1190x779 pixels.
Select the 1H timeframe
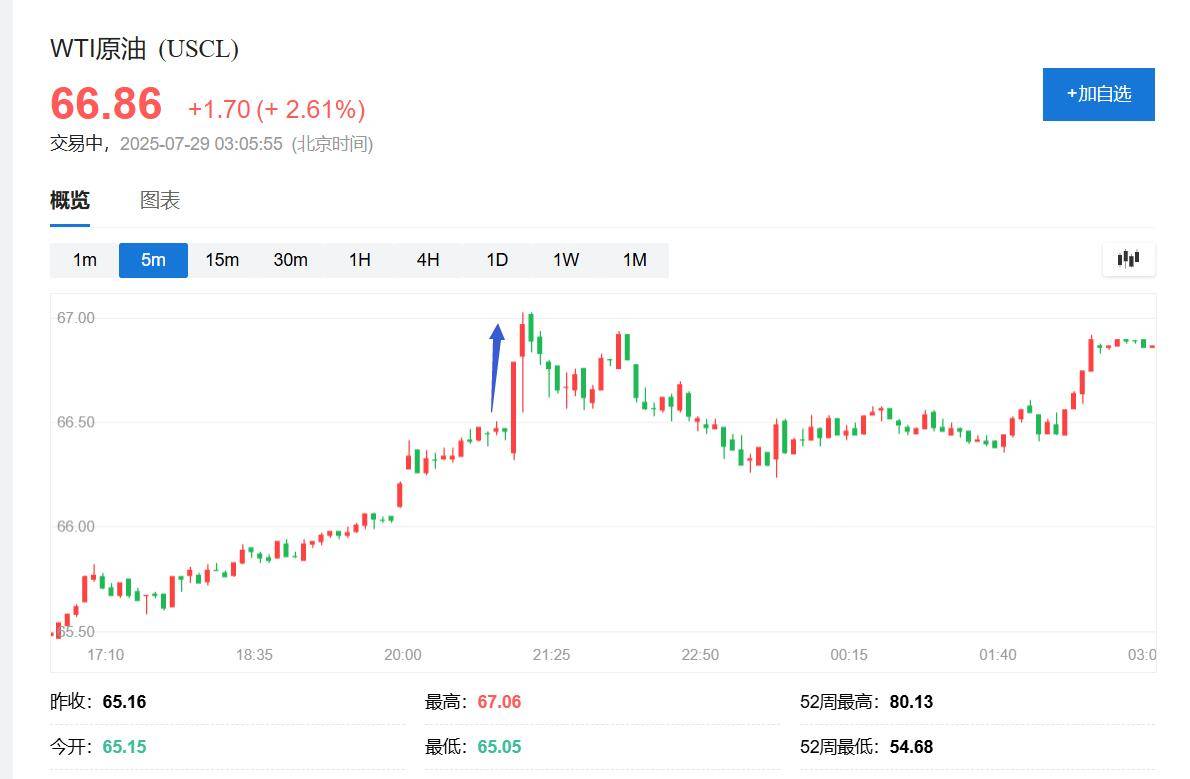click(x=359, y=259)
